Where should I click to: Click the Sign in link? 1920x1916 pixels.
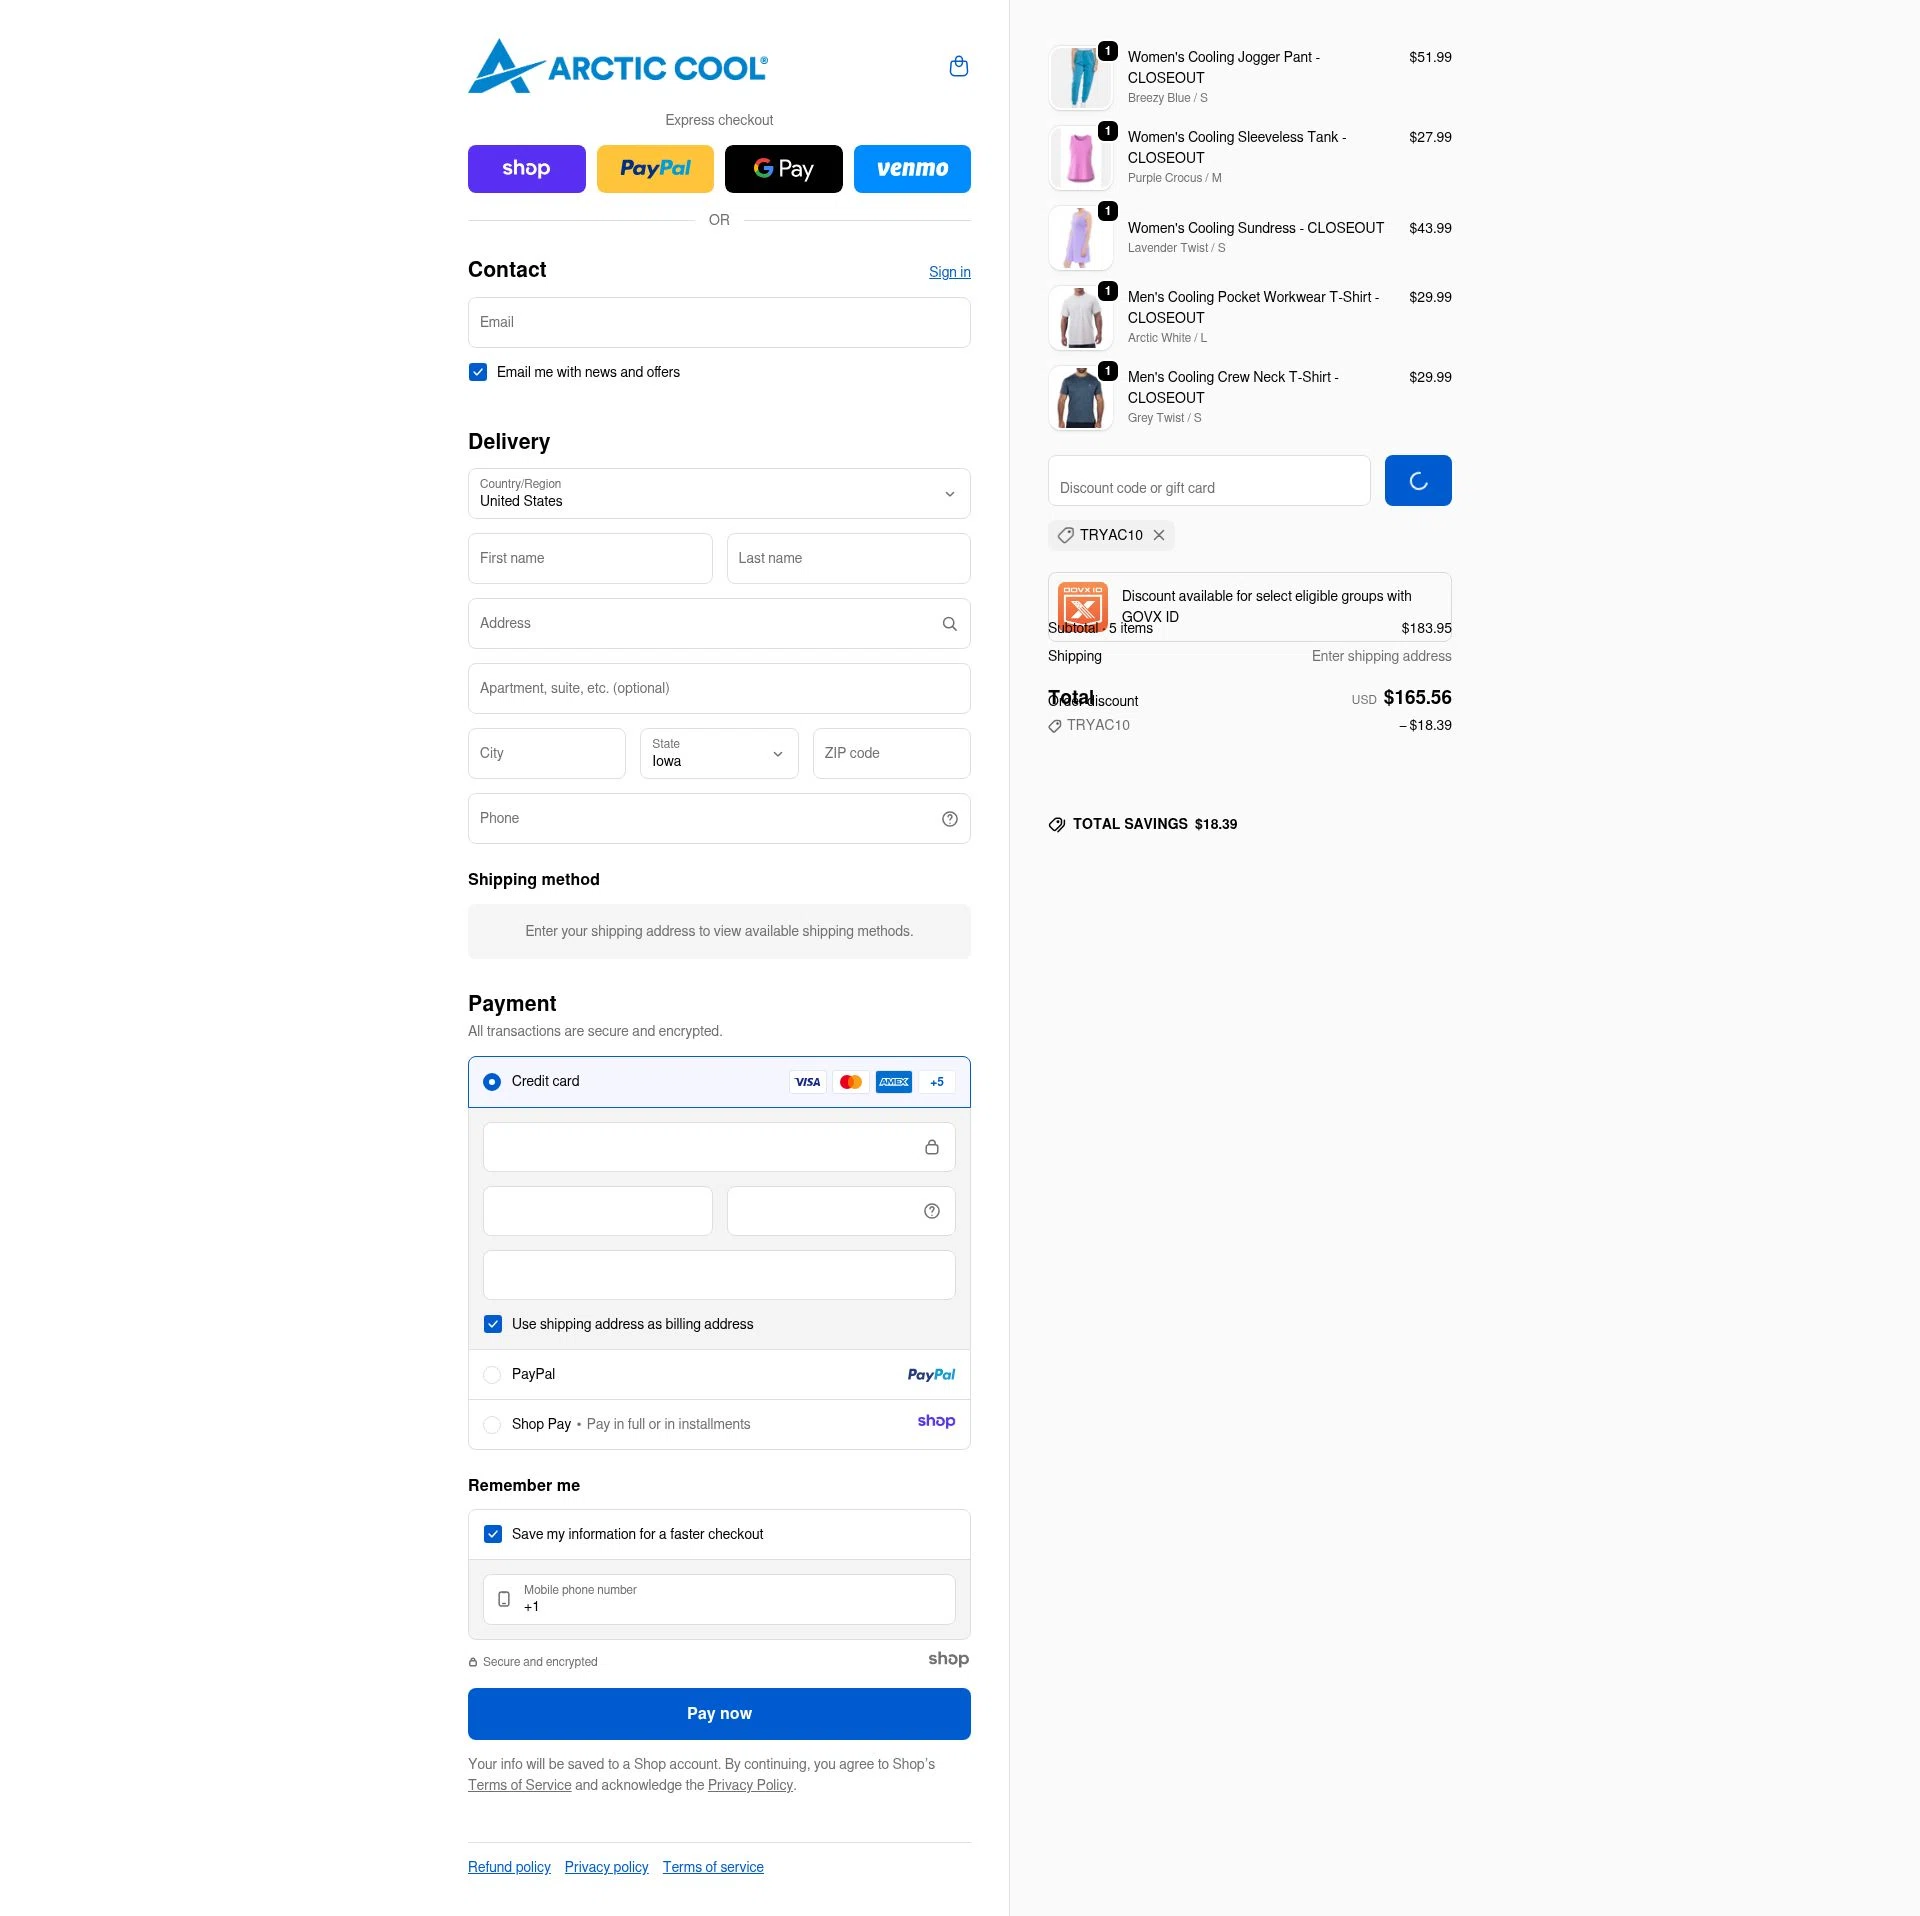pyautogui.click(x=949, y=272)
